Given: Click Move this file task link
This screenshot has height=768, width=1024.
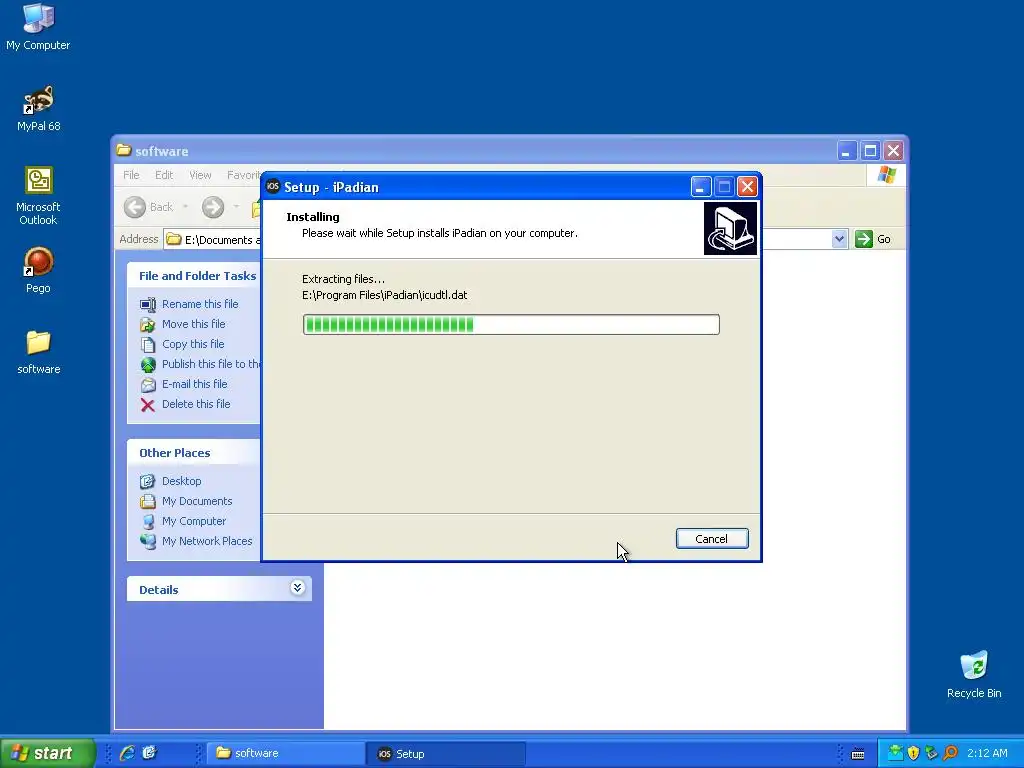Looking at the screenshot, I should click(193, 324).
